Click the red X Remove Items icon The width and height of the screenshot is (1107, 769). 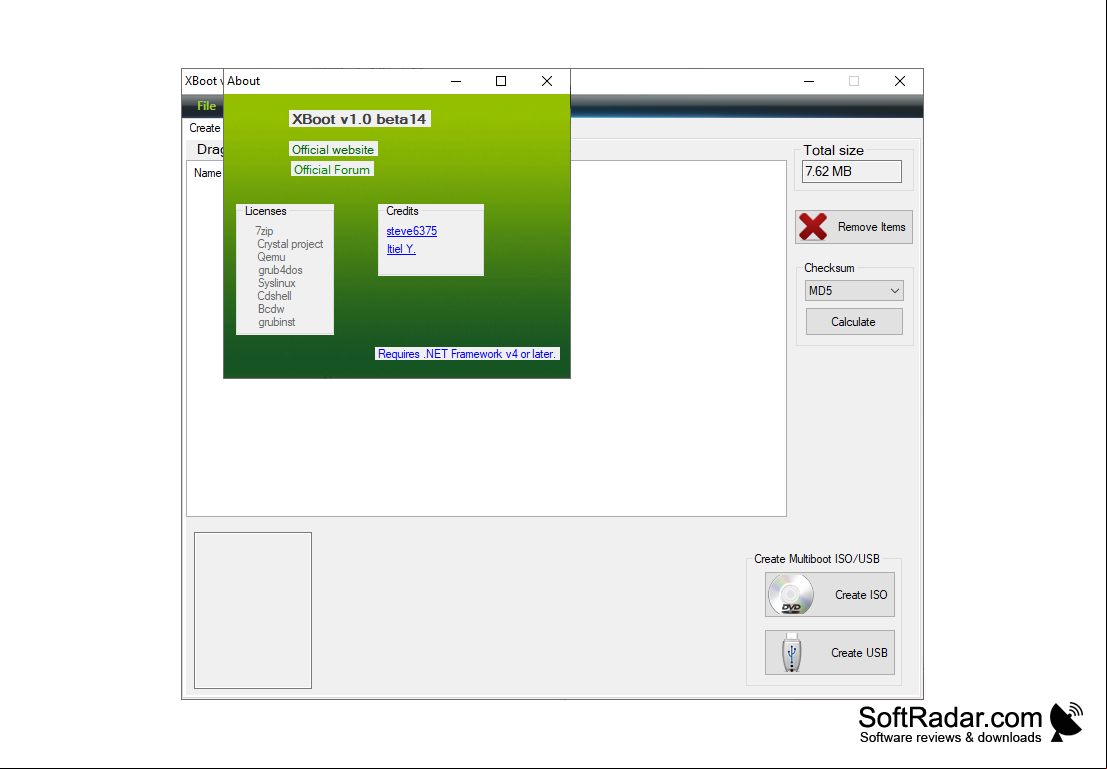[813, 227]
